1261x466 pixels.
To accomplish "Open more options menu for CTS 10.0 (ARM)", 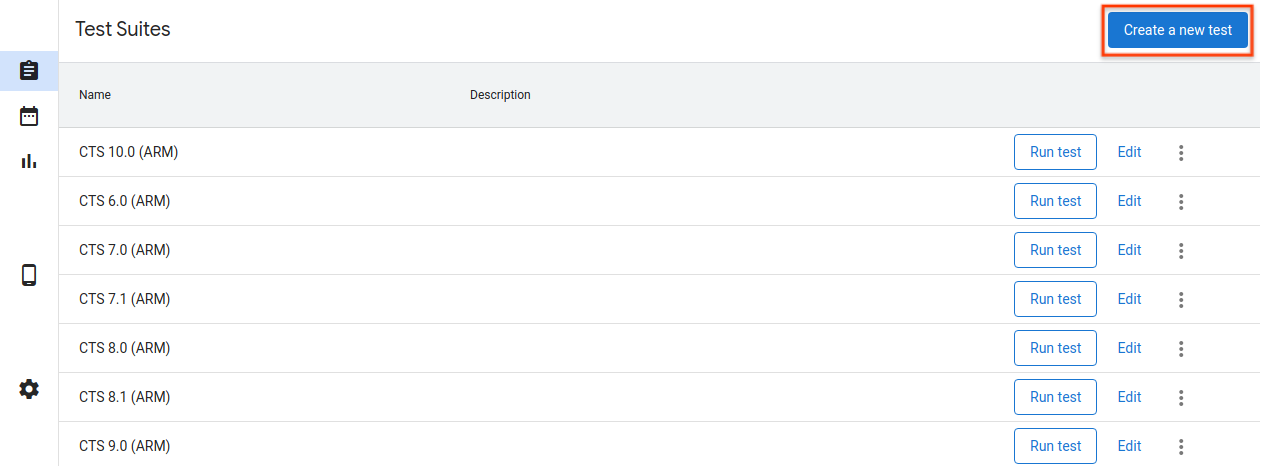I will click(x=1181, y=153).
